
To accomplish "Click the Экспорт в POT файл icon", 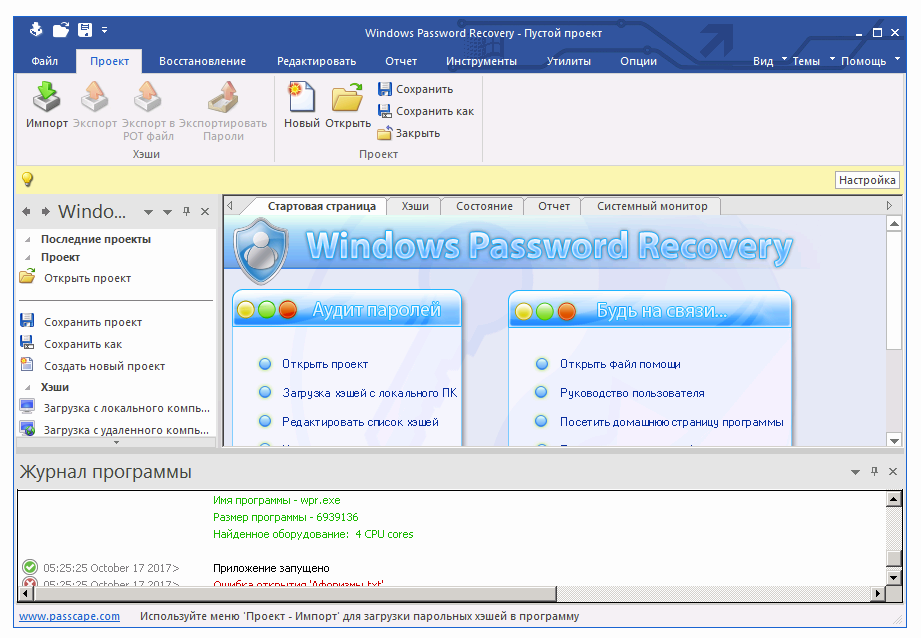I will pyautogui.click(x=147, y=98).
